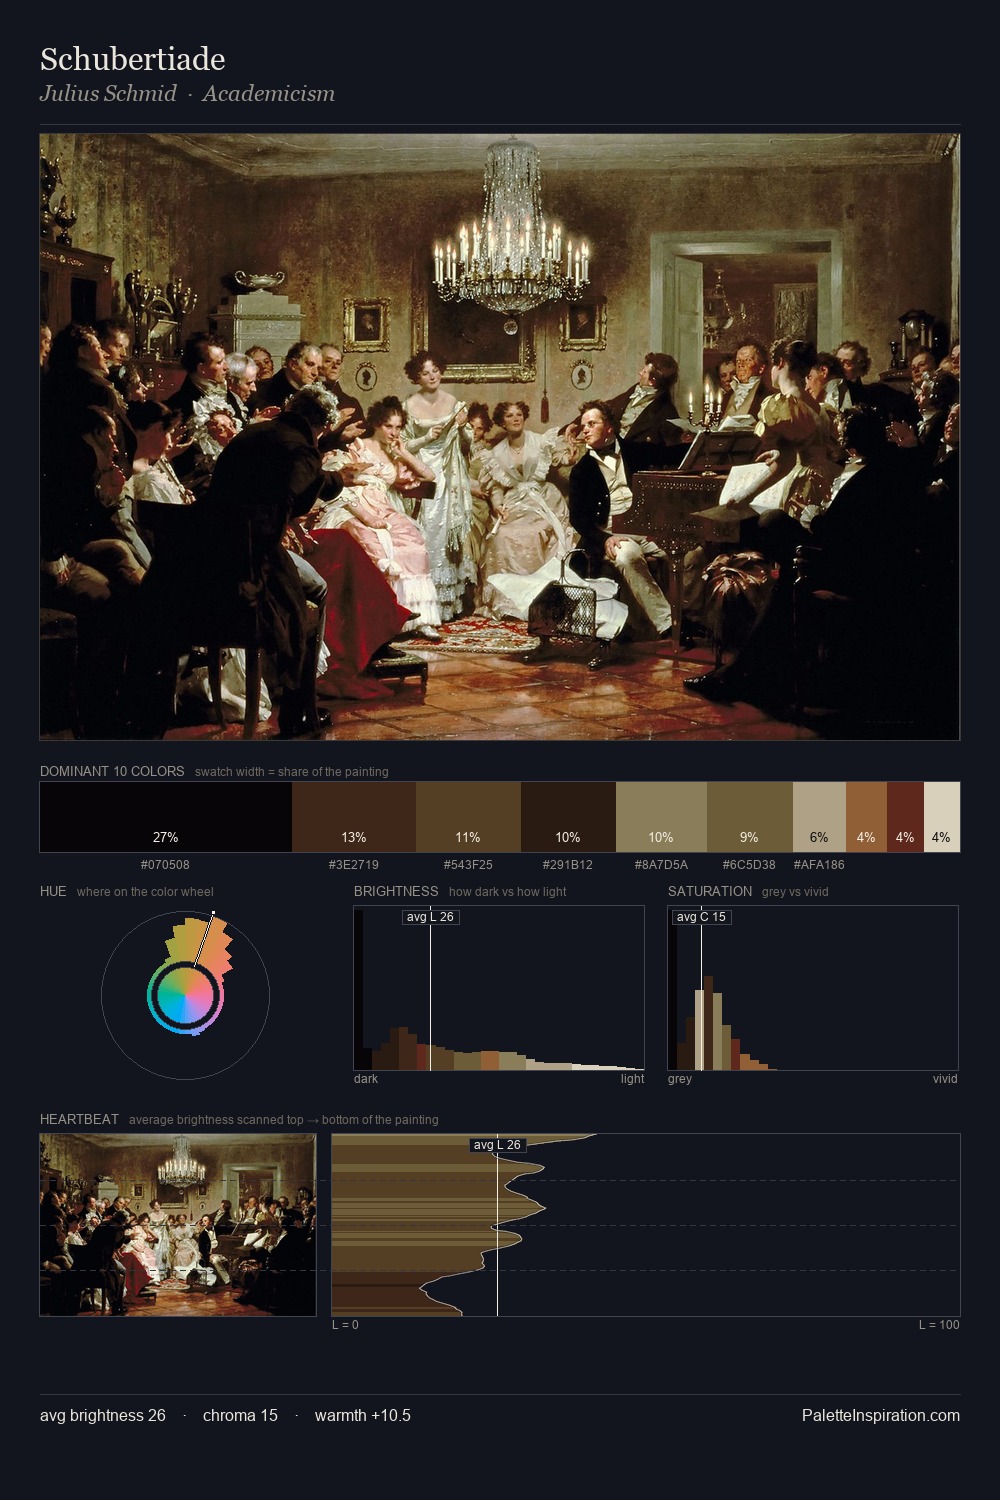Click the hex code #3E2719 text
The image size is (1000, 1500).
354,865
